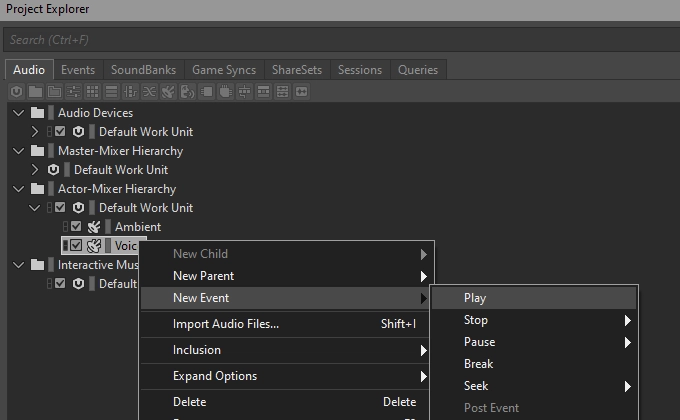
Task: Click the crossed-lines Blend Container toolbar icon
Action: tap(149, 92)
